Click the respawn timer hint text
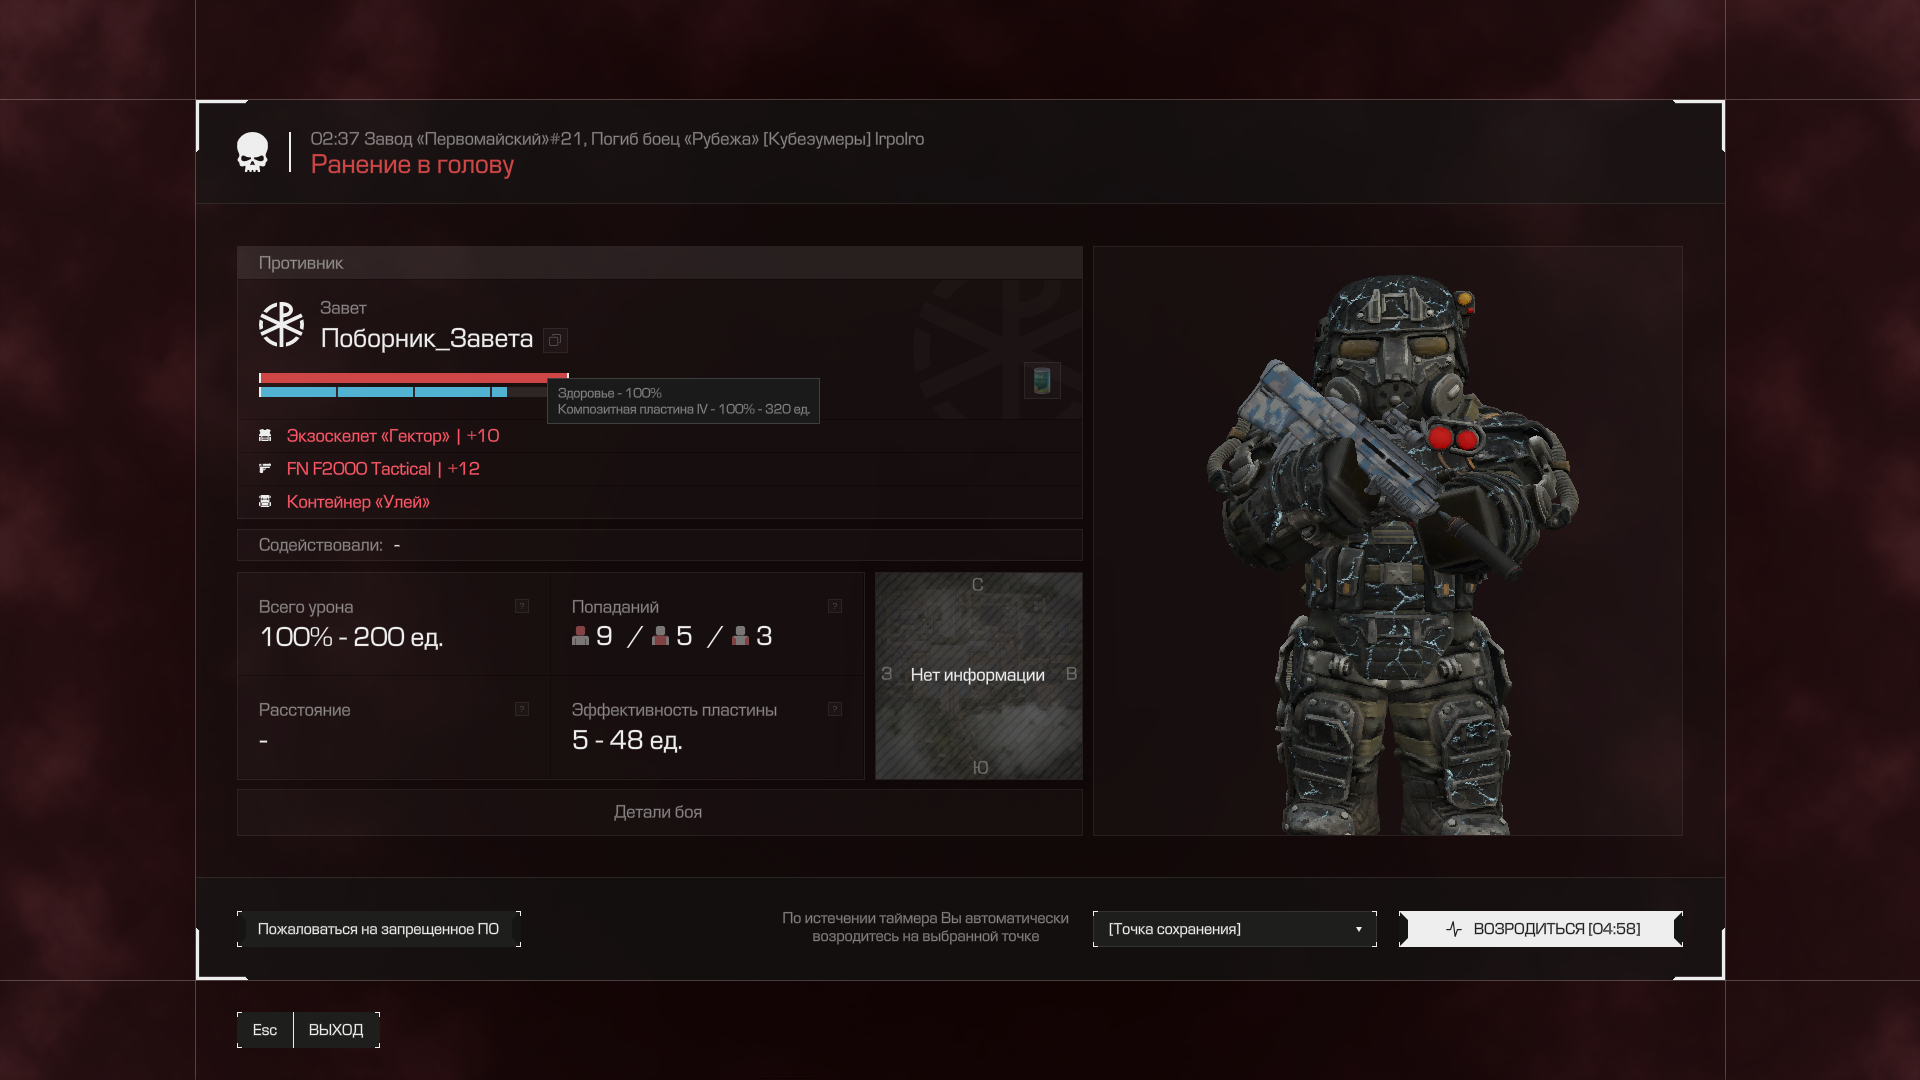The image size is (1920, 1080). (x=925, y=927)
